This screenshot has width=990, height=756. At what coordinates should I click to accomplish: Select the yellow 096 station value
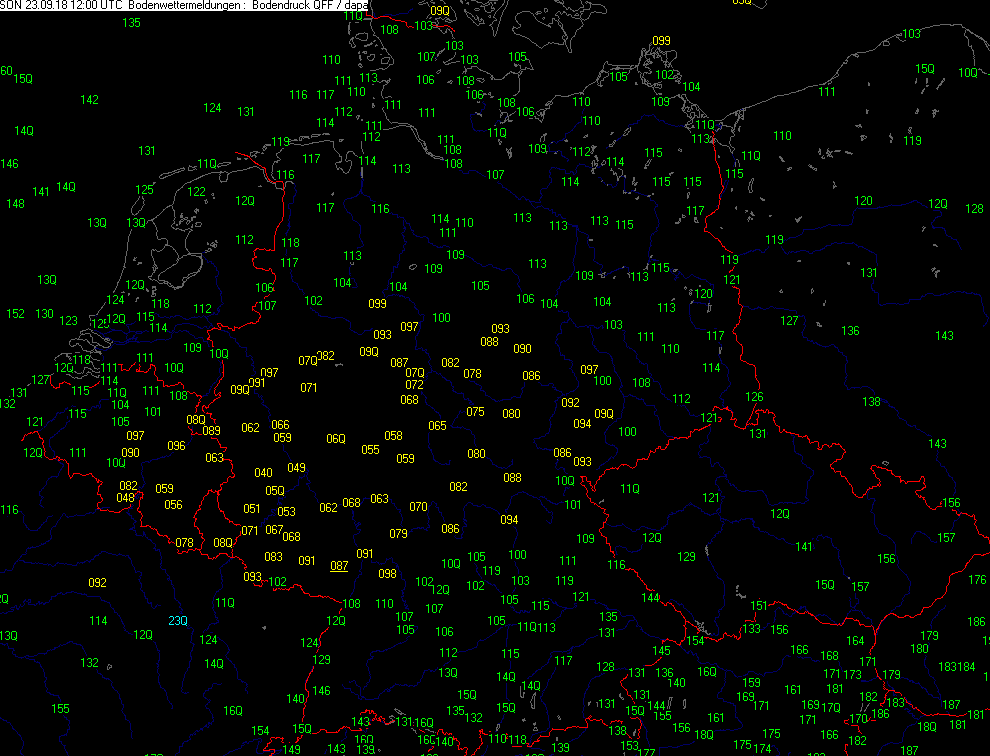176,446
